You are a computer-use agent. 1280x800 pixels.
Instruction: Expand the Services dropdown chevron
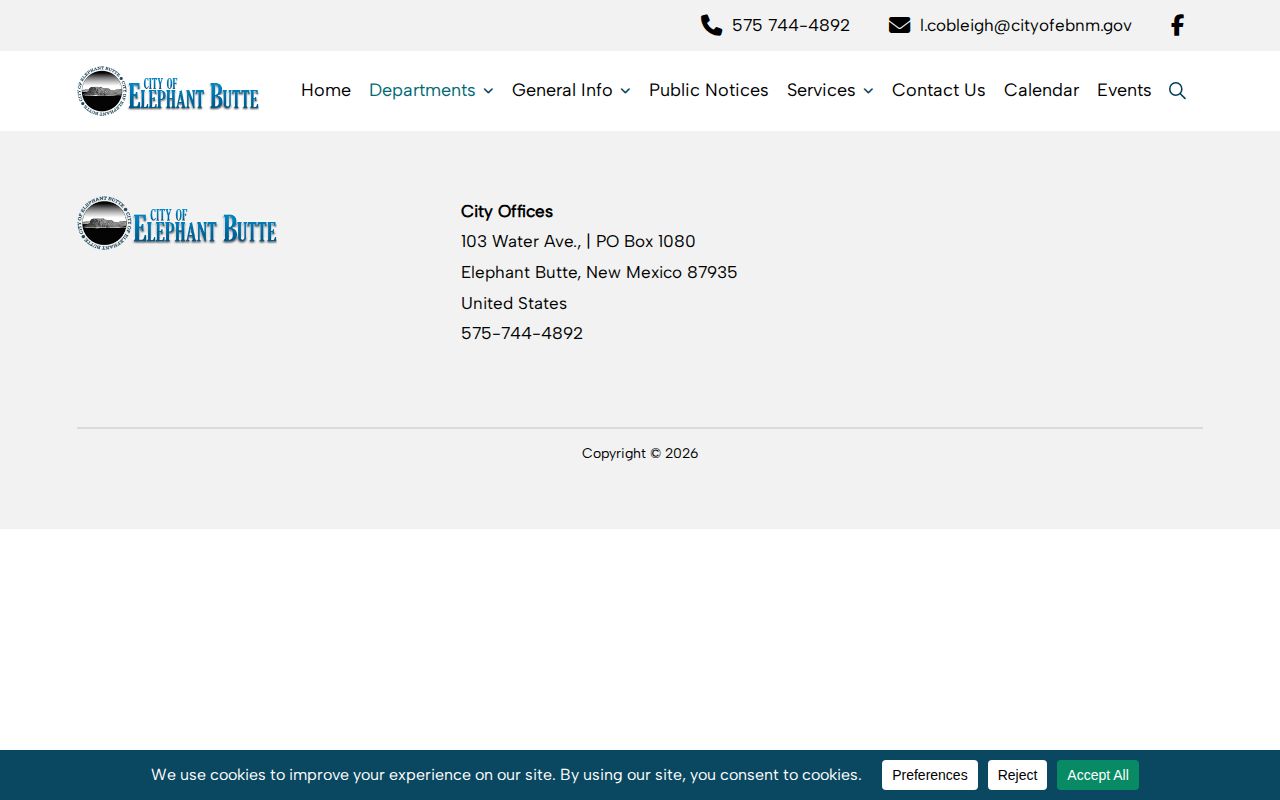868,91
